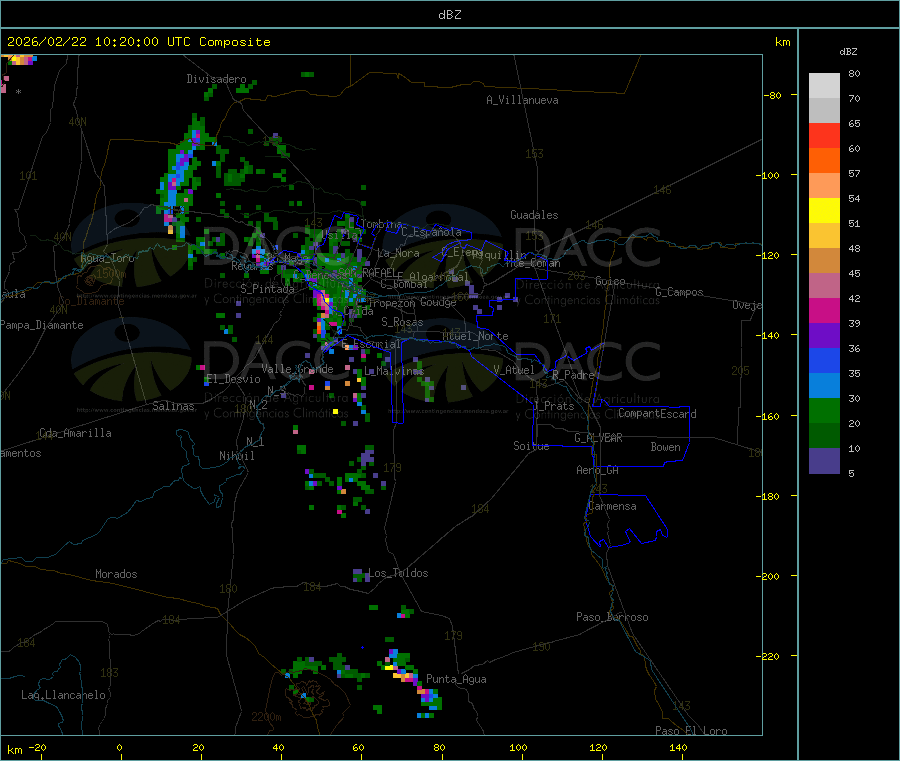The height and width of the screenshot is (761, 900).
Task: Click the '140' tick on bottom axis
Action: [x=678, y=747]
